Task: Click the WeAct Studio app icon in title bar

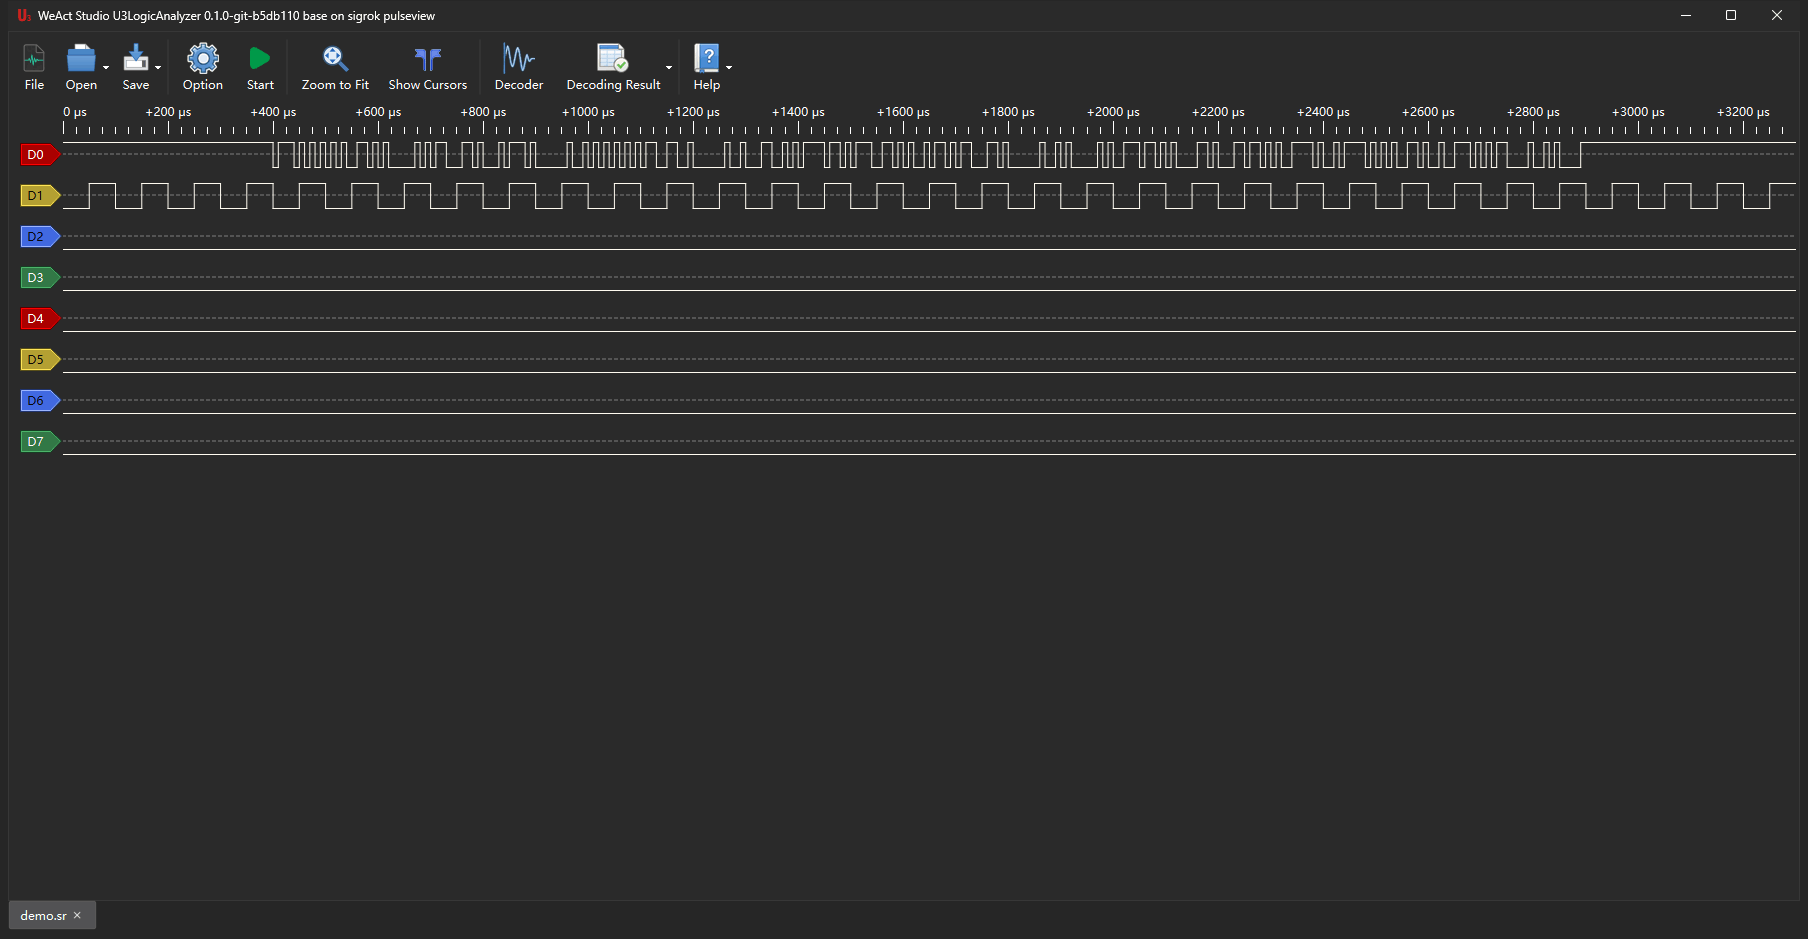Action: coord(23,15)
